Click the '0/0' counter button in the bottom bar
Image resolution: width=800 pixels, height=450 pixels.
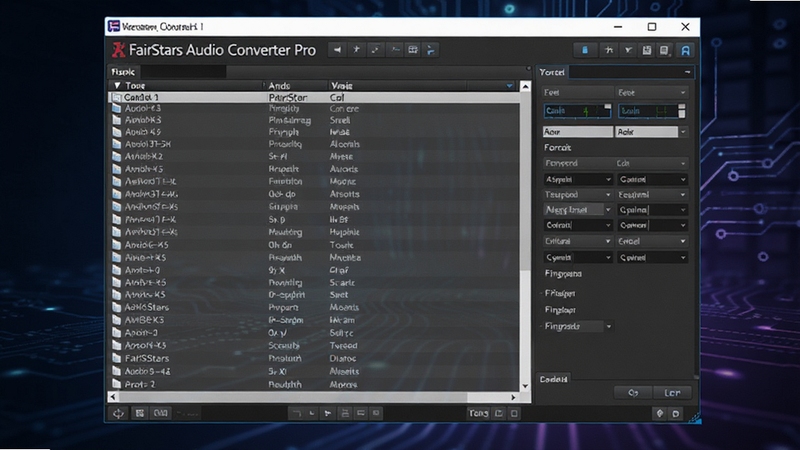click(161, 413)
